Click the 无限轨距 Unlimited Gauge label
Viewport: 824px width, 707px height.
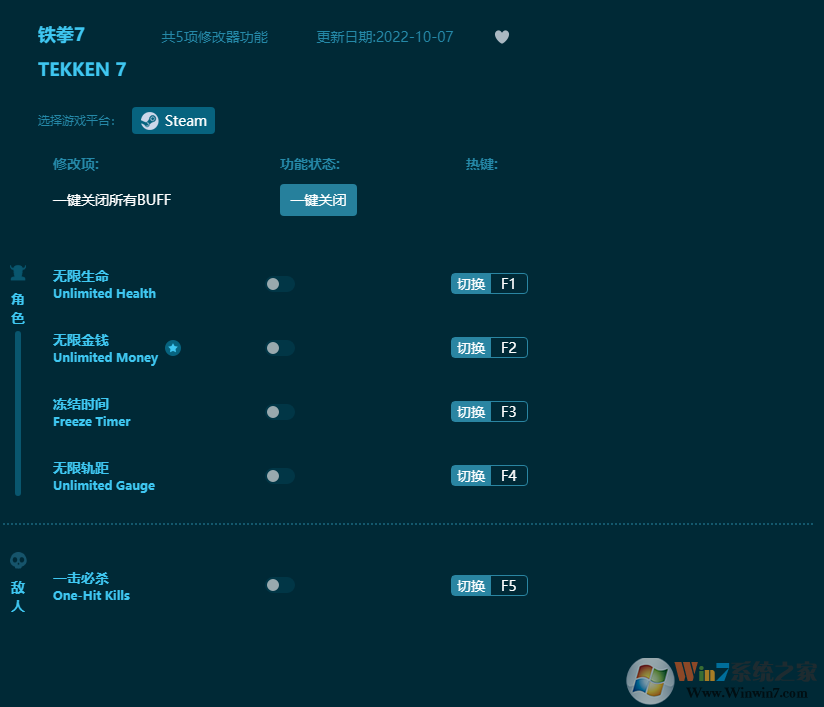point(104,477)
